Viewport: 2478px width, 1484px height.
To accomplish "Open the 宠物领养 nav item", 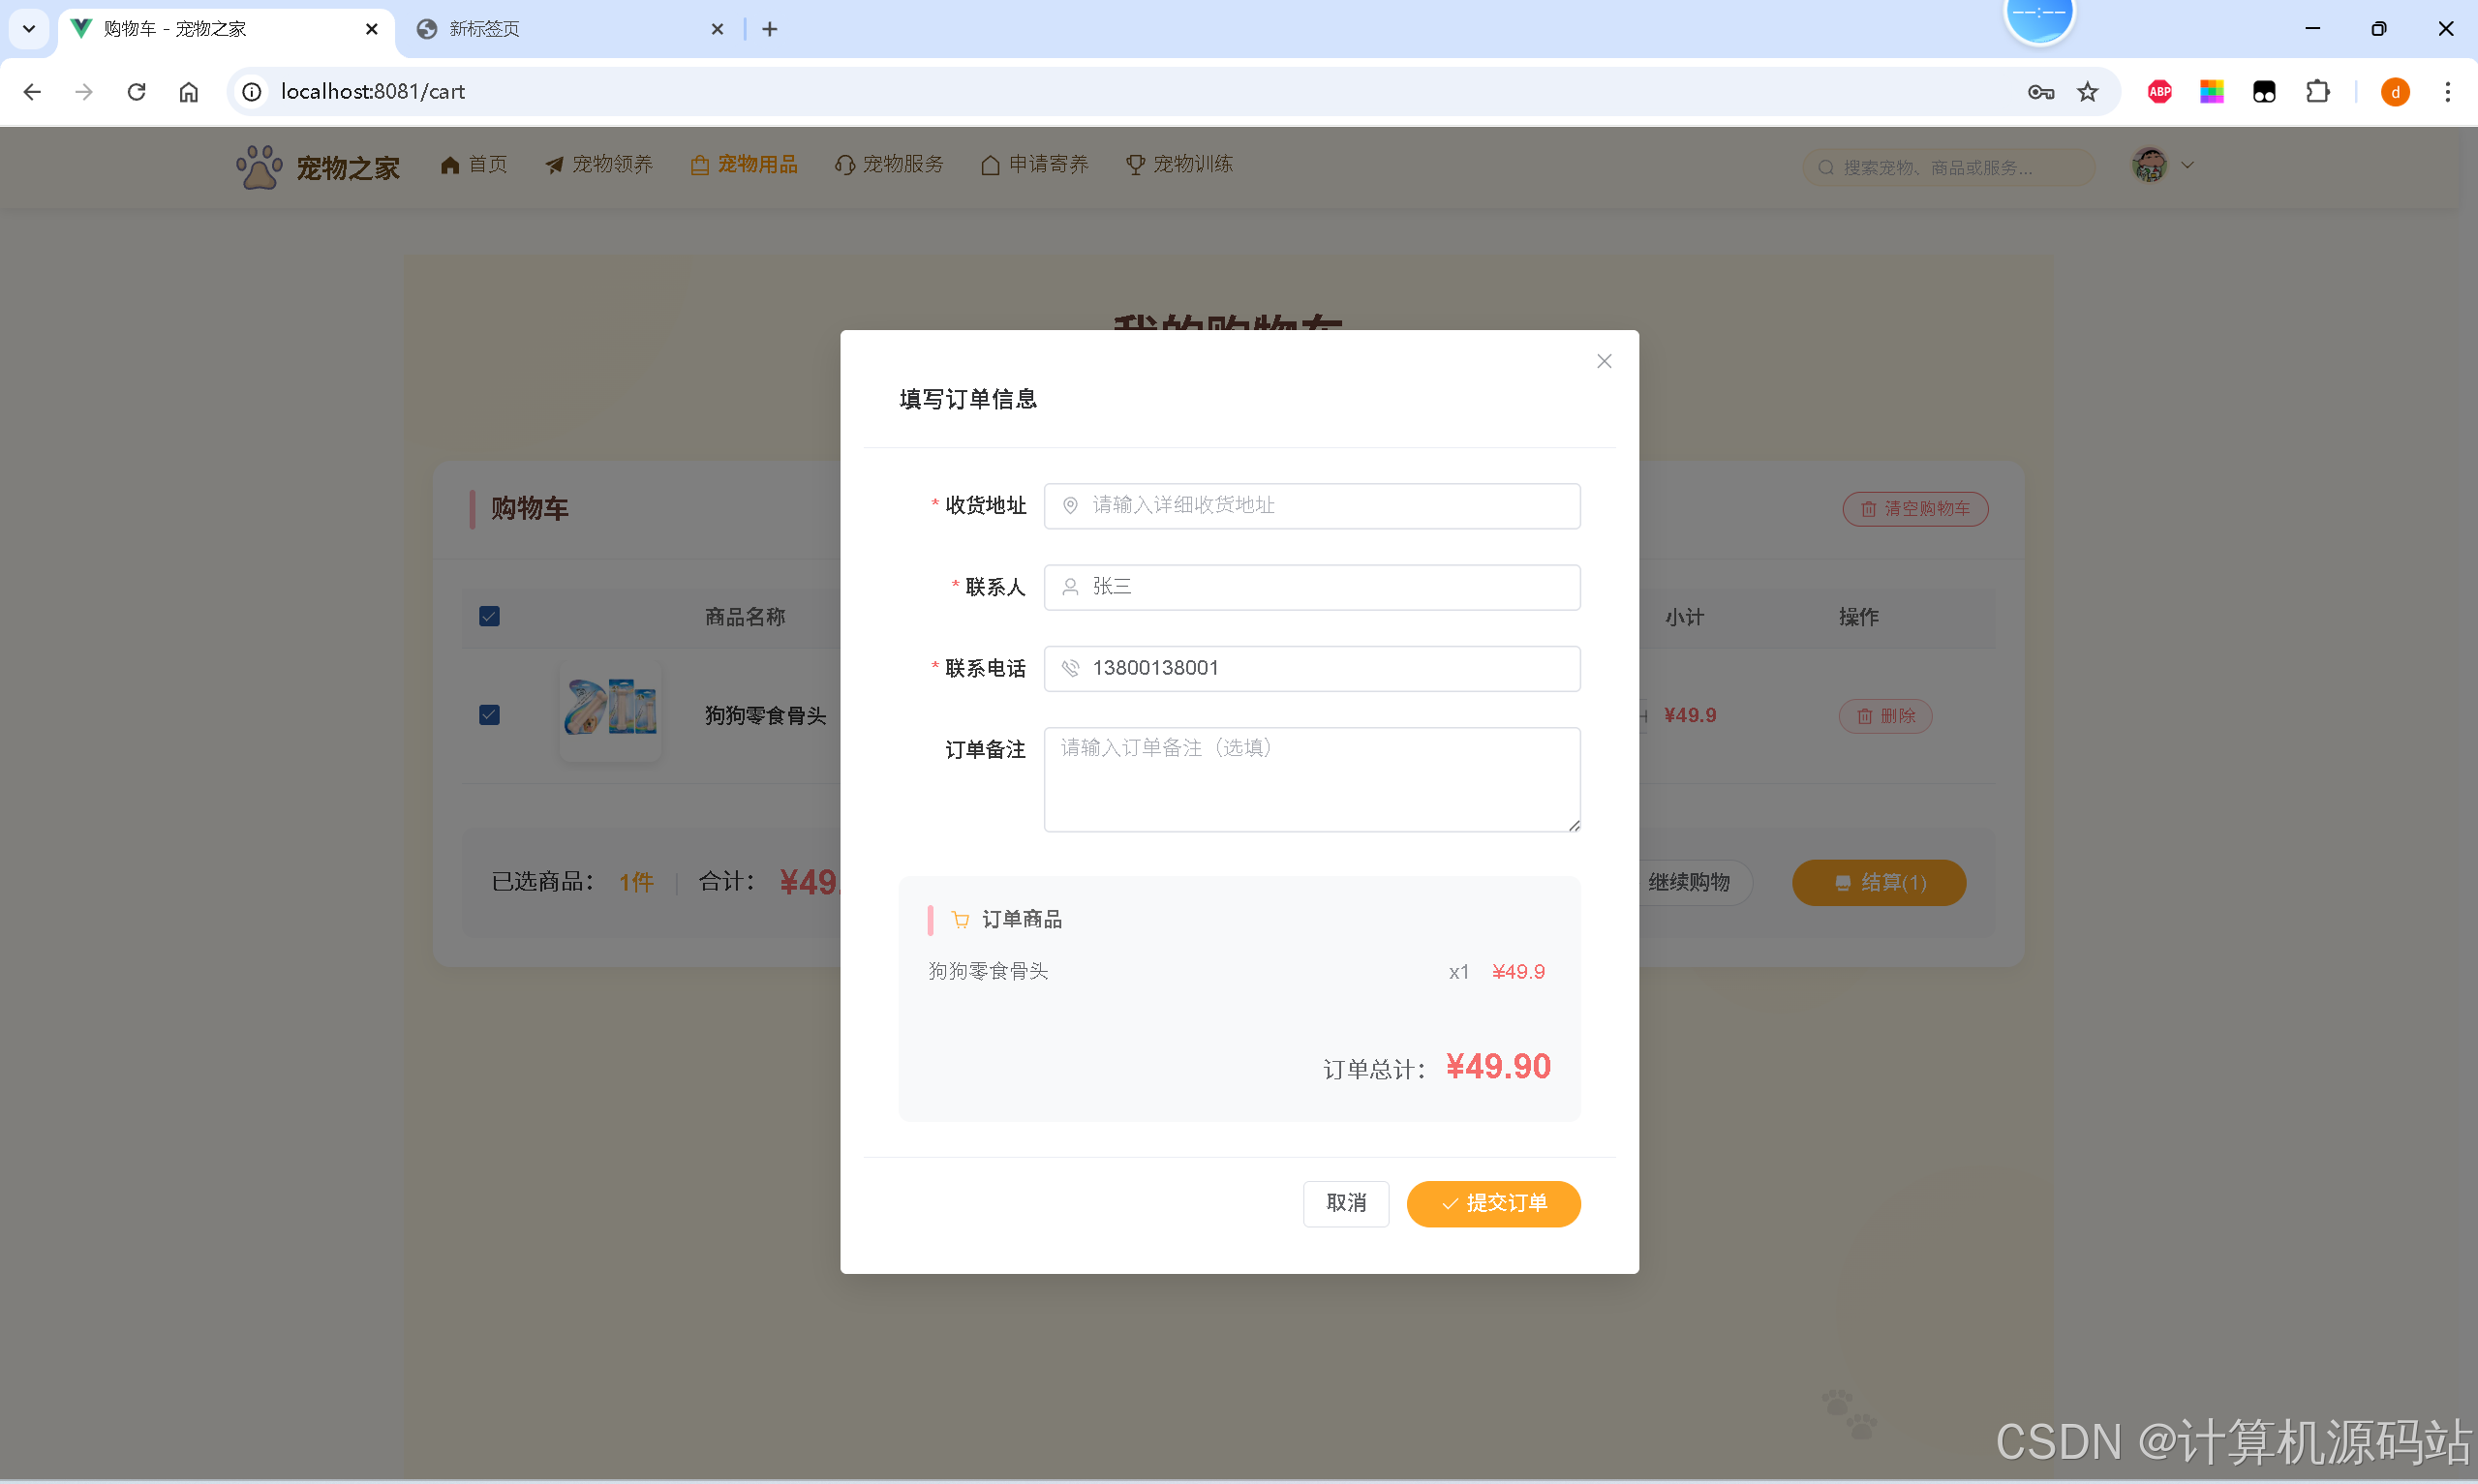I will (598, 164).
